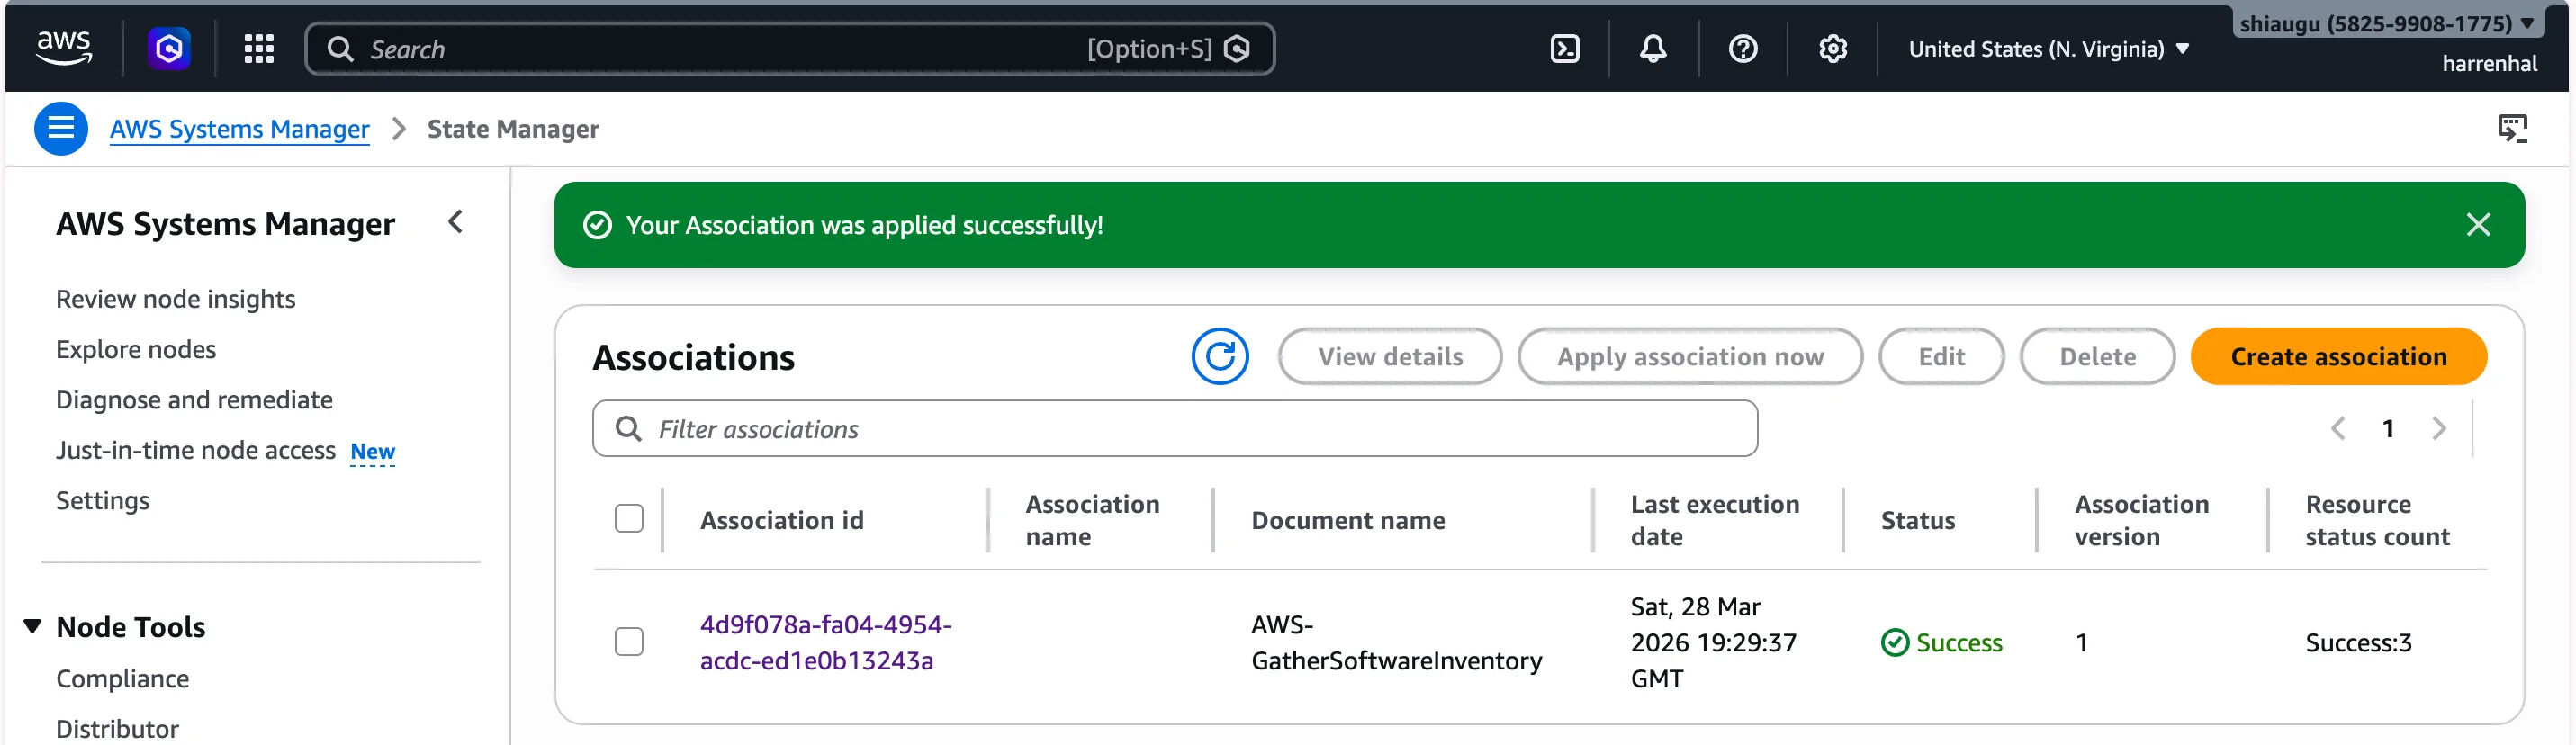Open the region selector United States (N. Virginia)

point(2049,49)
